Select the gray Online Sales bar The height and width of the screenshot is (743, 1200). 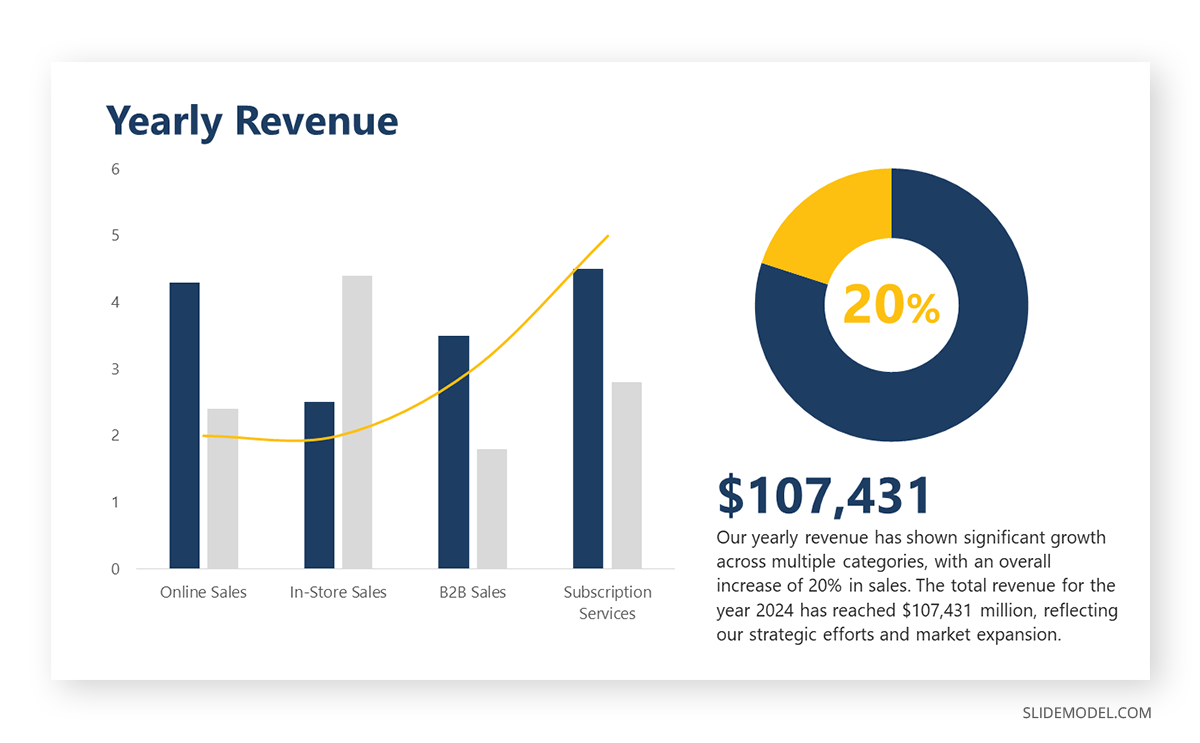[223, 489]
